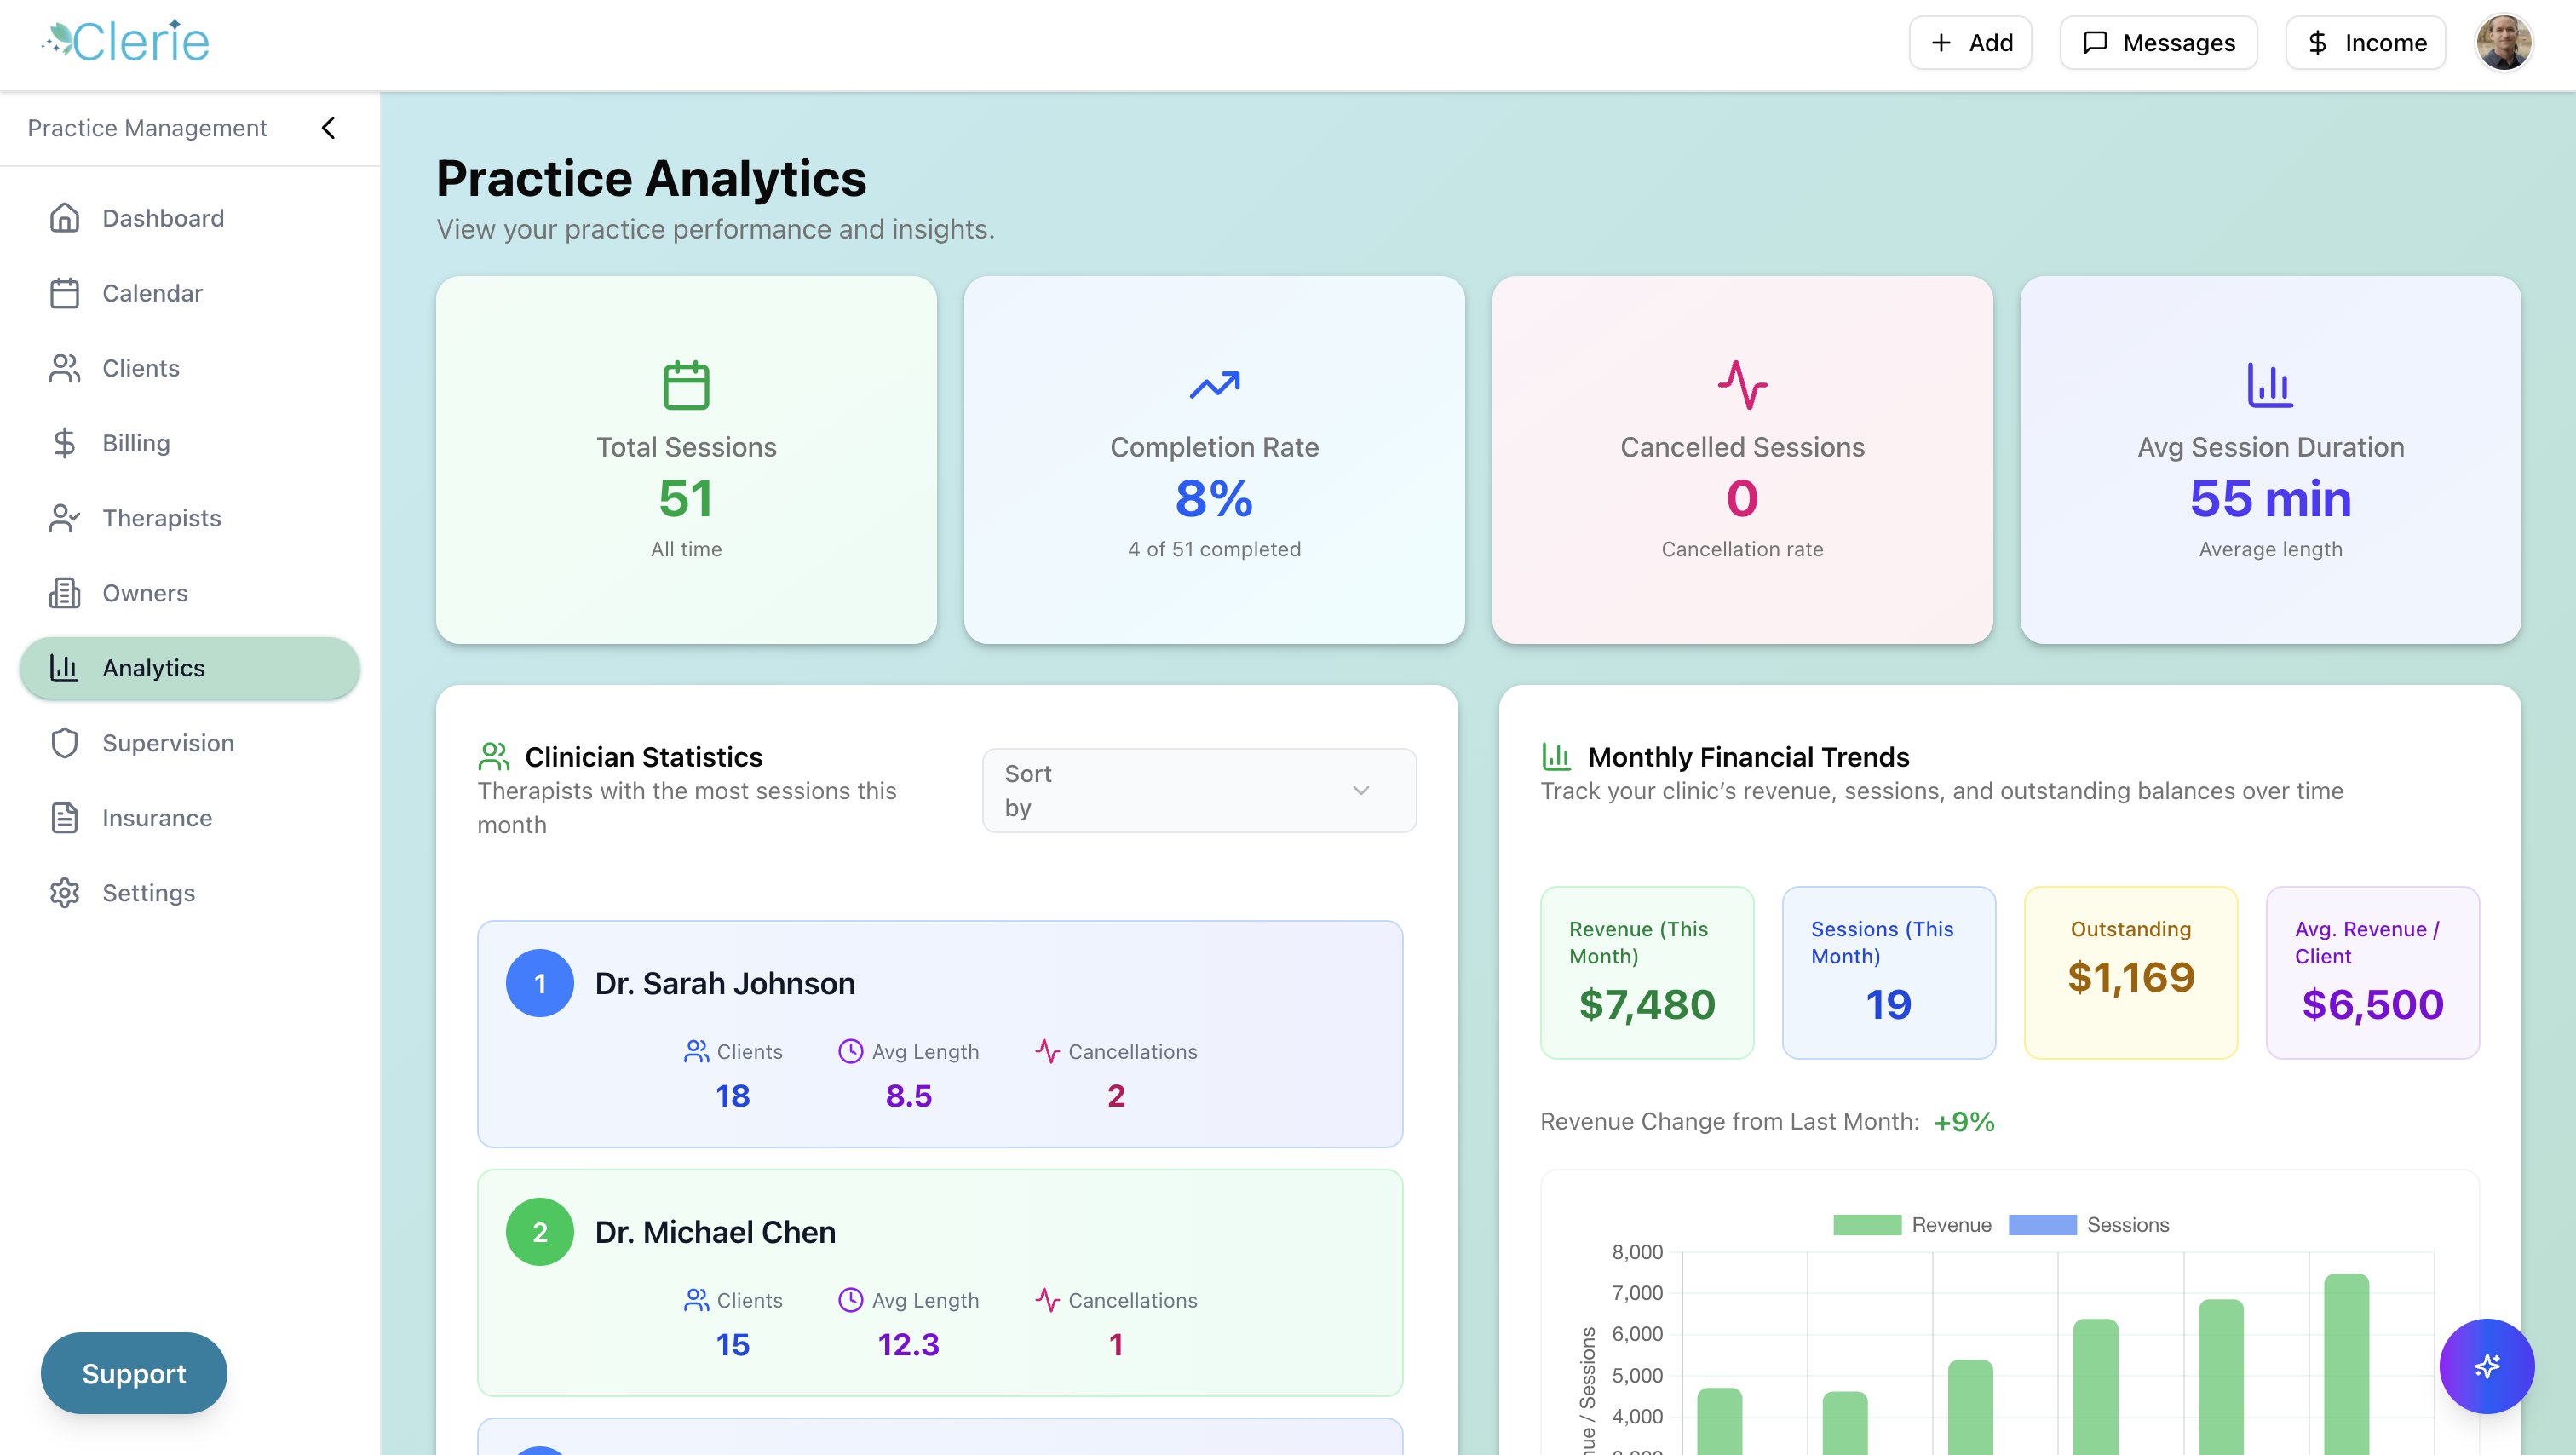Select the Calendar icon in the sidebar

[x=65, y=293]
